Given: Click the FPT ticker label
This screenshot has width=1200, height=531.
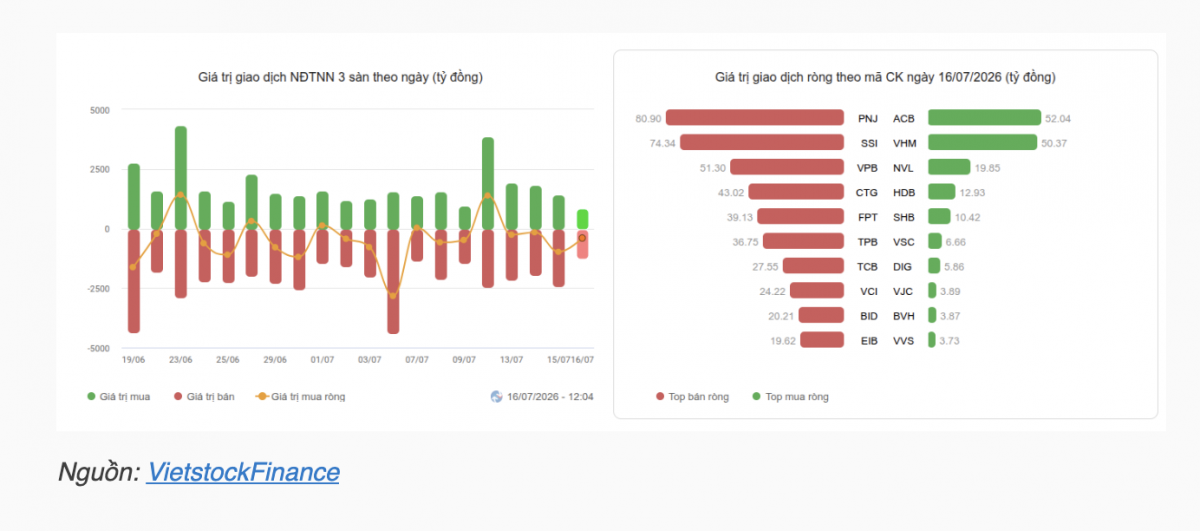Looking at the screenshot, I should click(x=866, y=216).
